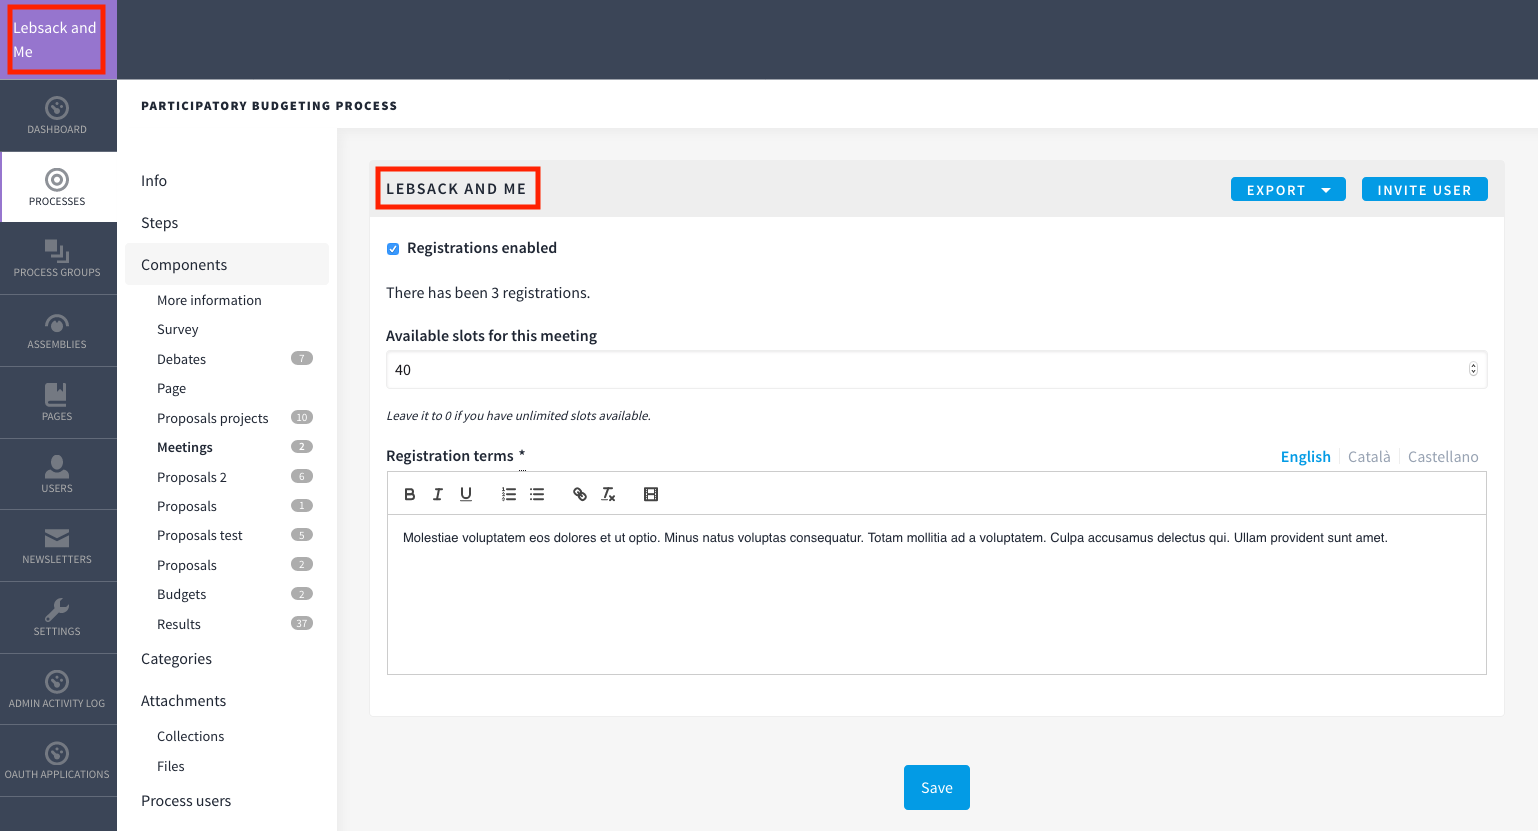Clear text formatting in editor
The width and height of the screenshot is (1538, 831).
pos(608,494)
